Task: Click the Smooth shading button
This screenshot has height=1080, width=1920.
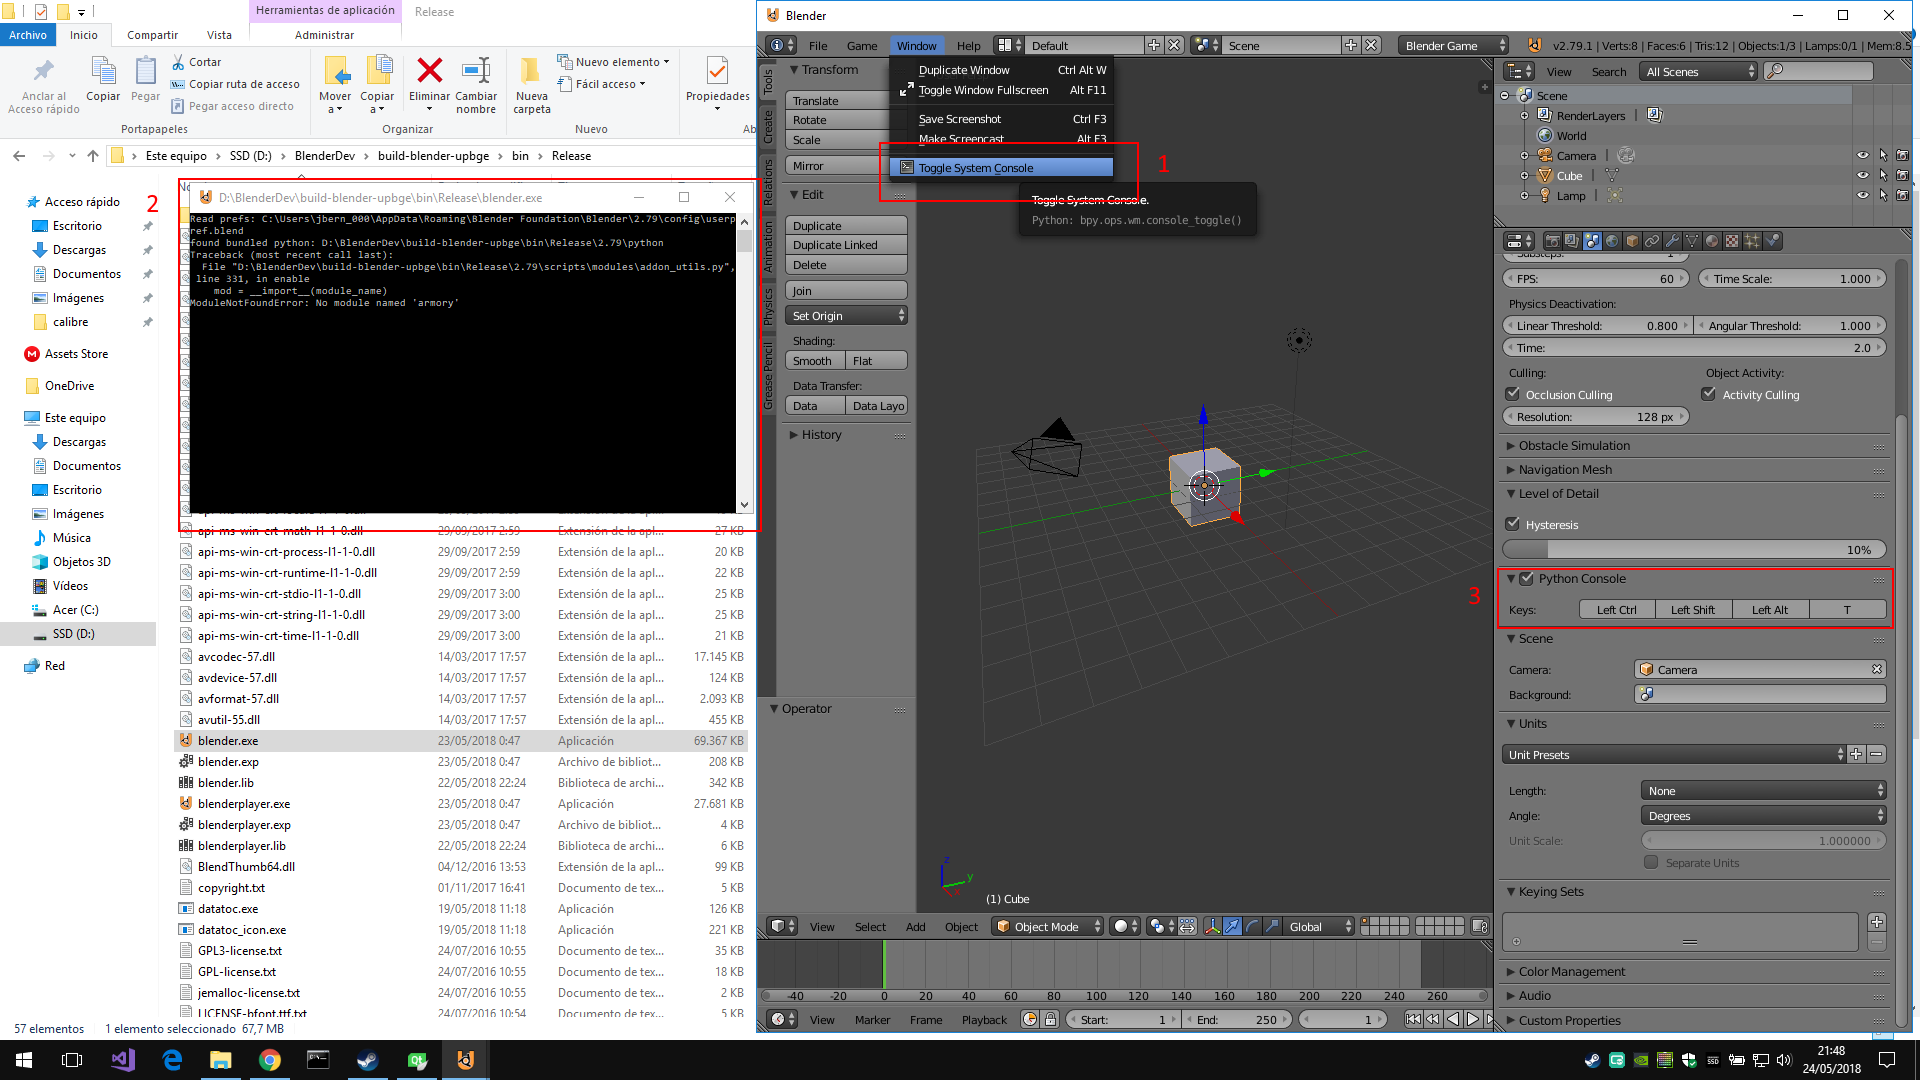Action: (813, 360)
